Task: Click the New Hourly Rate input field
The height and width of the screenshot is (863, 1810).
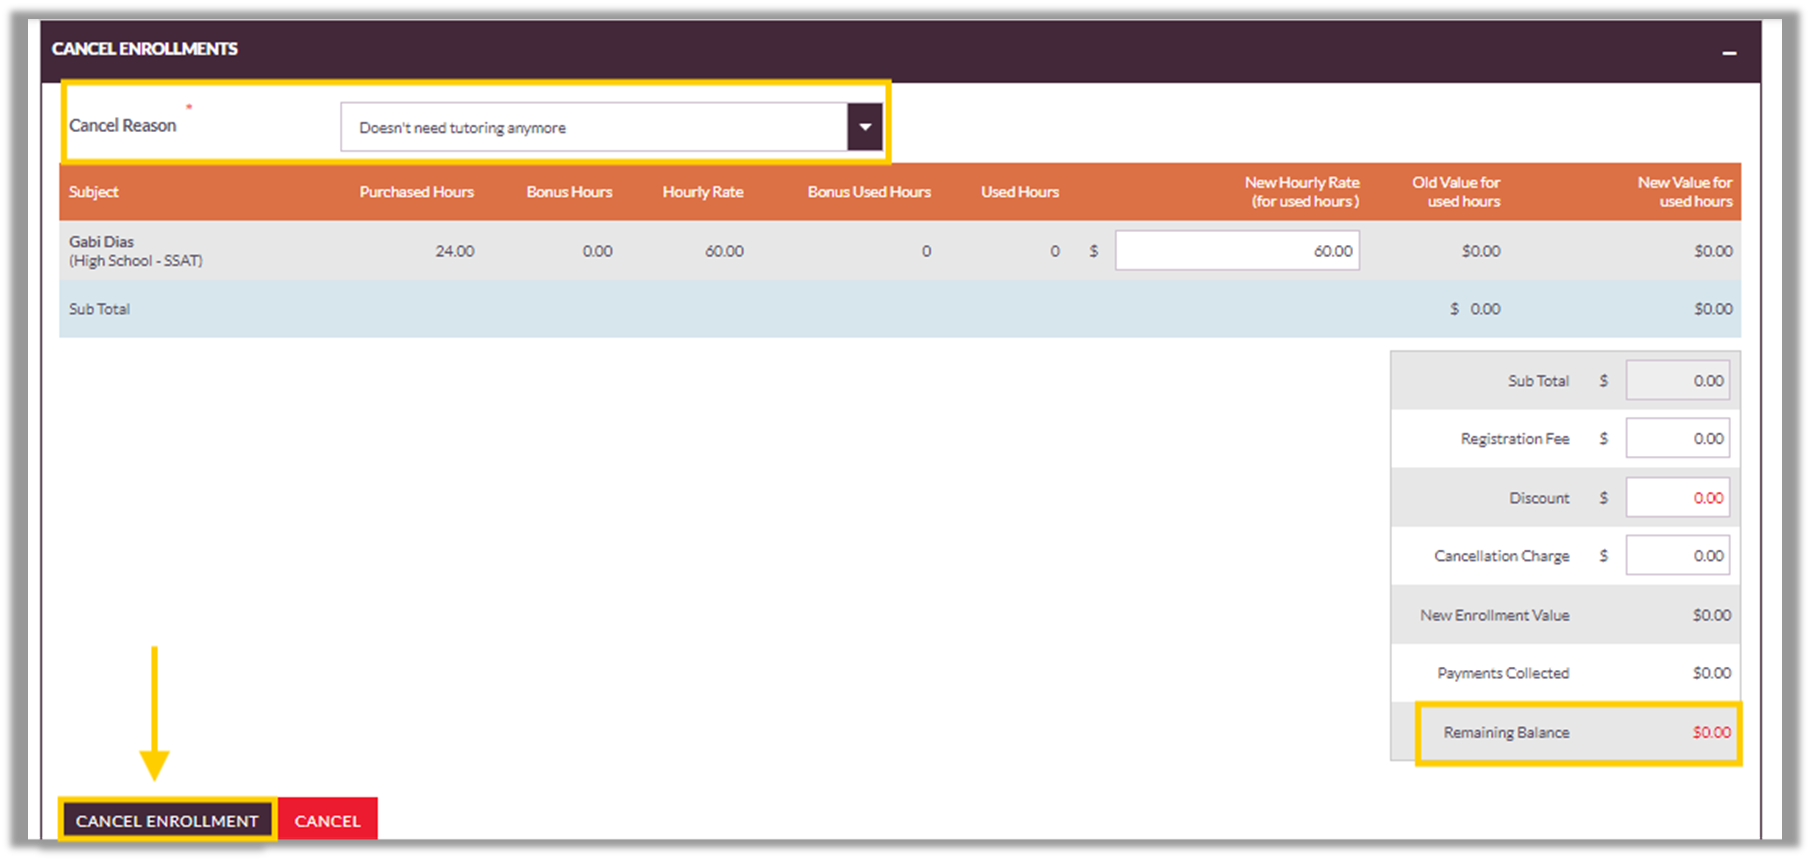Action: pos(1237,251)
